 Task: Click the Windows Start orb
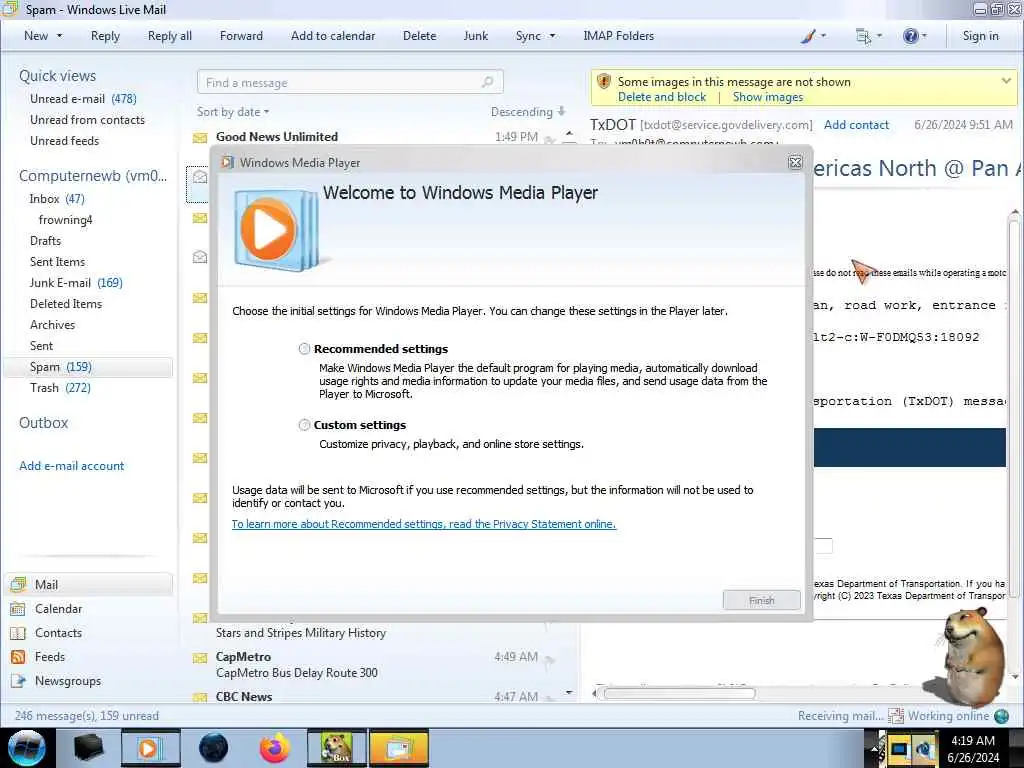tap(27, 748)
